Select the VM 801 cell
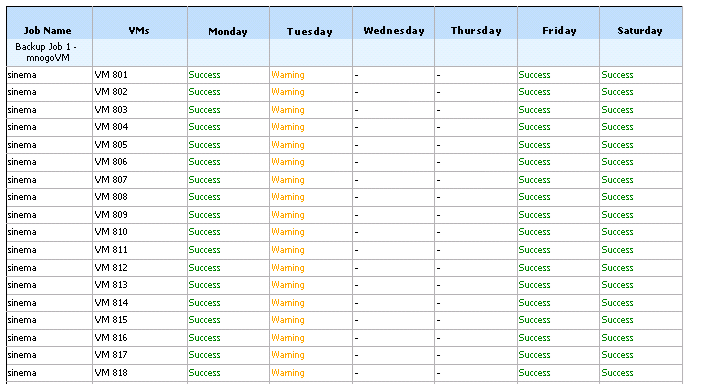Screen dimensions: 701x384 (111, 75)
